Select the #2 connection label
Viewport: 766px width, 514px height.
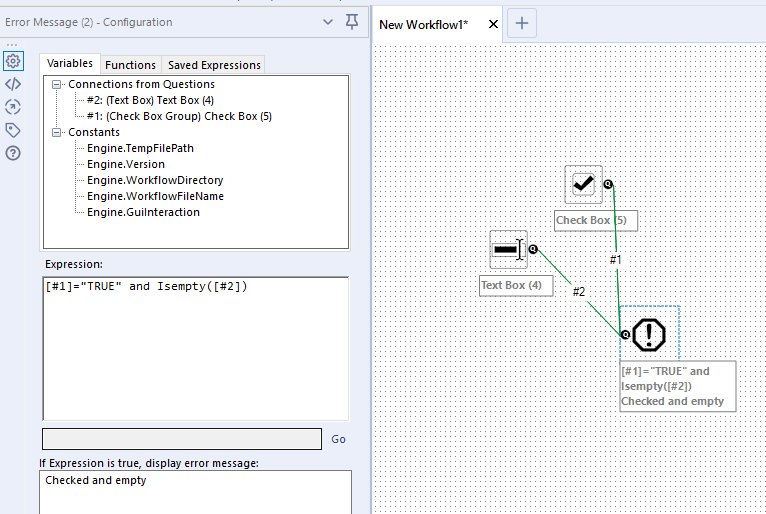(578, 292)
